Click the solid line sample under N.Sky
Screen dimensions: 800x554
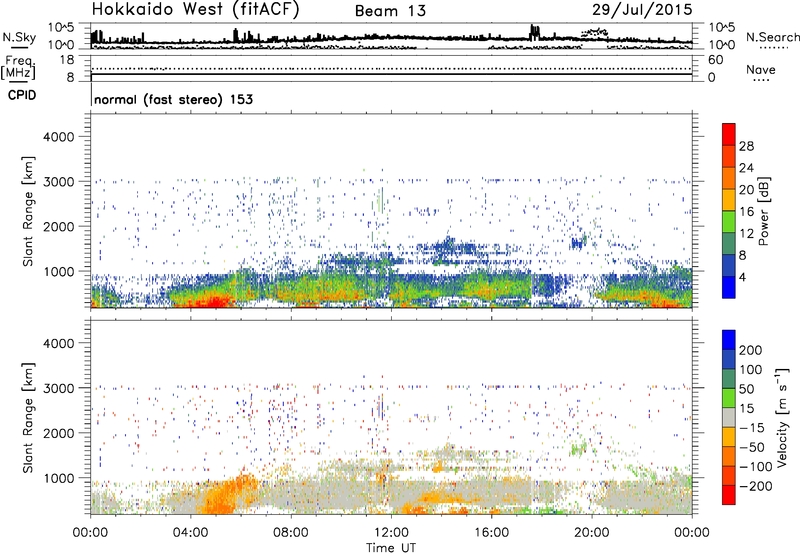(x=19, y=47)
